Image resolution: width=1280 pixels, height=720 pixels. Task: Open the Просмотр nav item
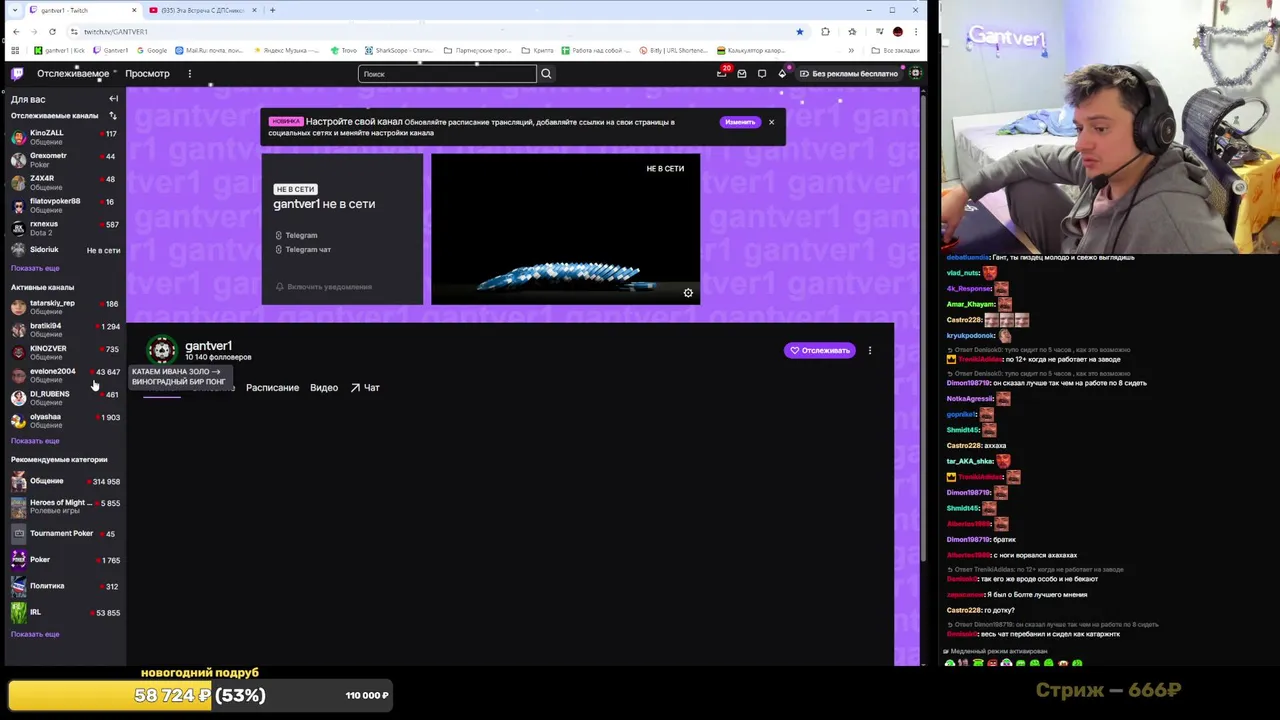(x=147, y=73)
